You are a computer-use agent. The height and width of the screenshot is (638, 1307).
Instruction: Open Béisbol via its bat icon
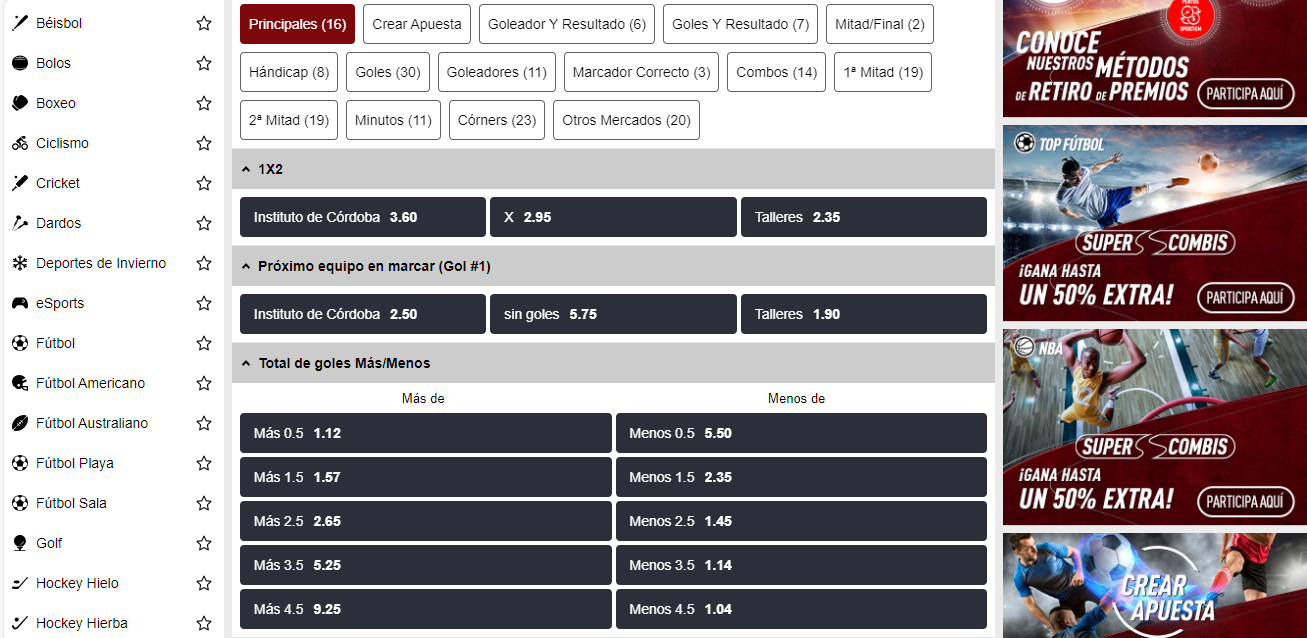[20, 23]
